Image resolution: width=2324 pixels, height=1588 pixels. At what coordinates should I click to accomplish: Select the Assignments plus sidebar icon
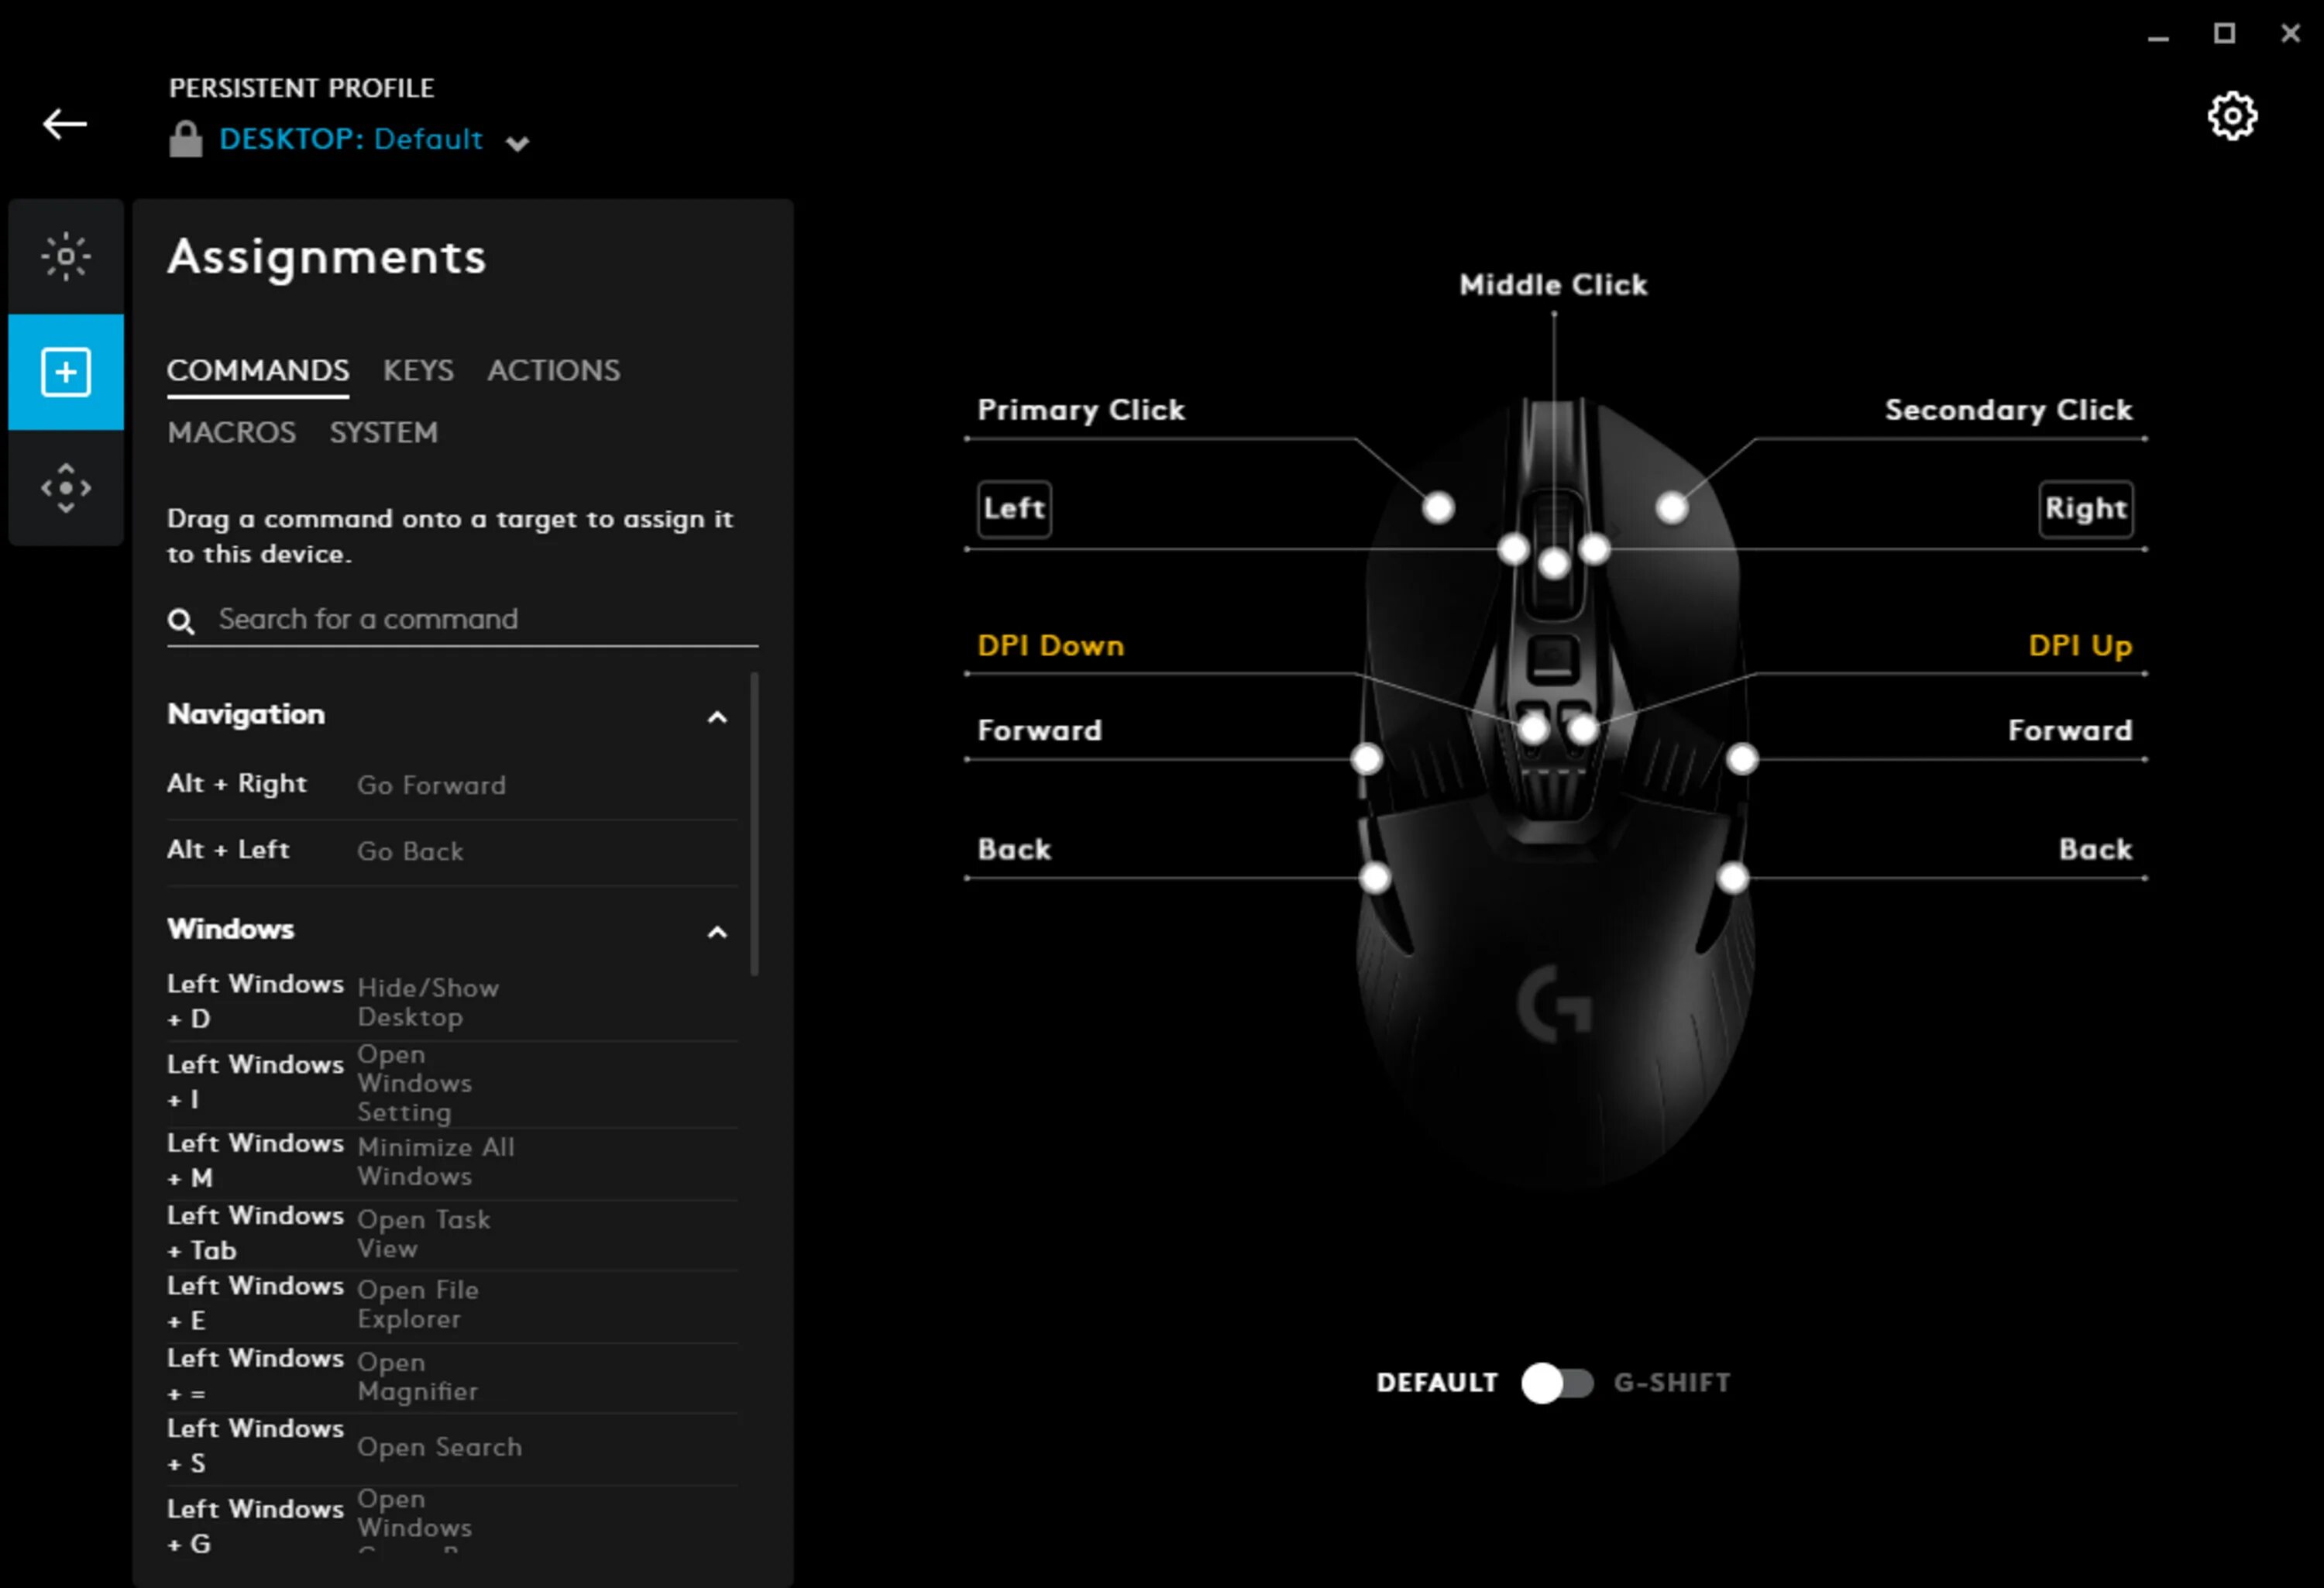(66, 372)
